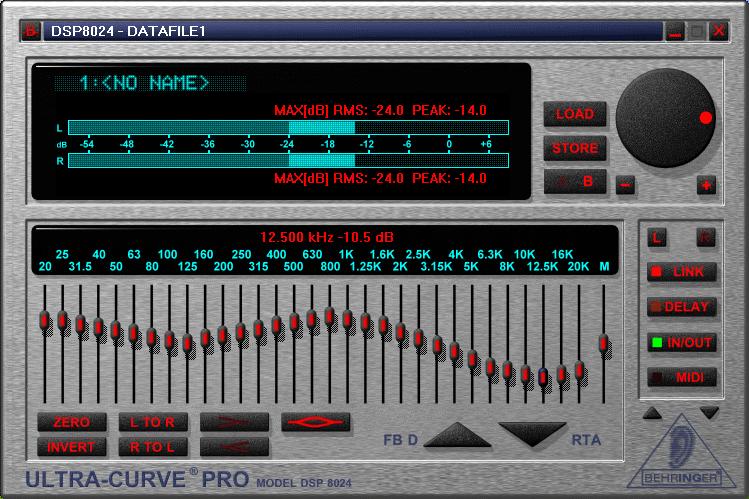Click the R channel level meter bar
This screenshot has width=749, height=499.
coord(289,160)
